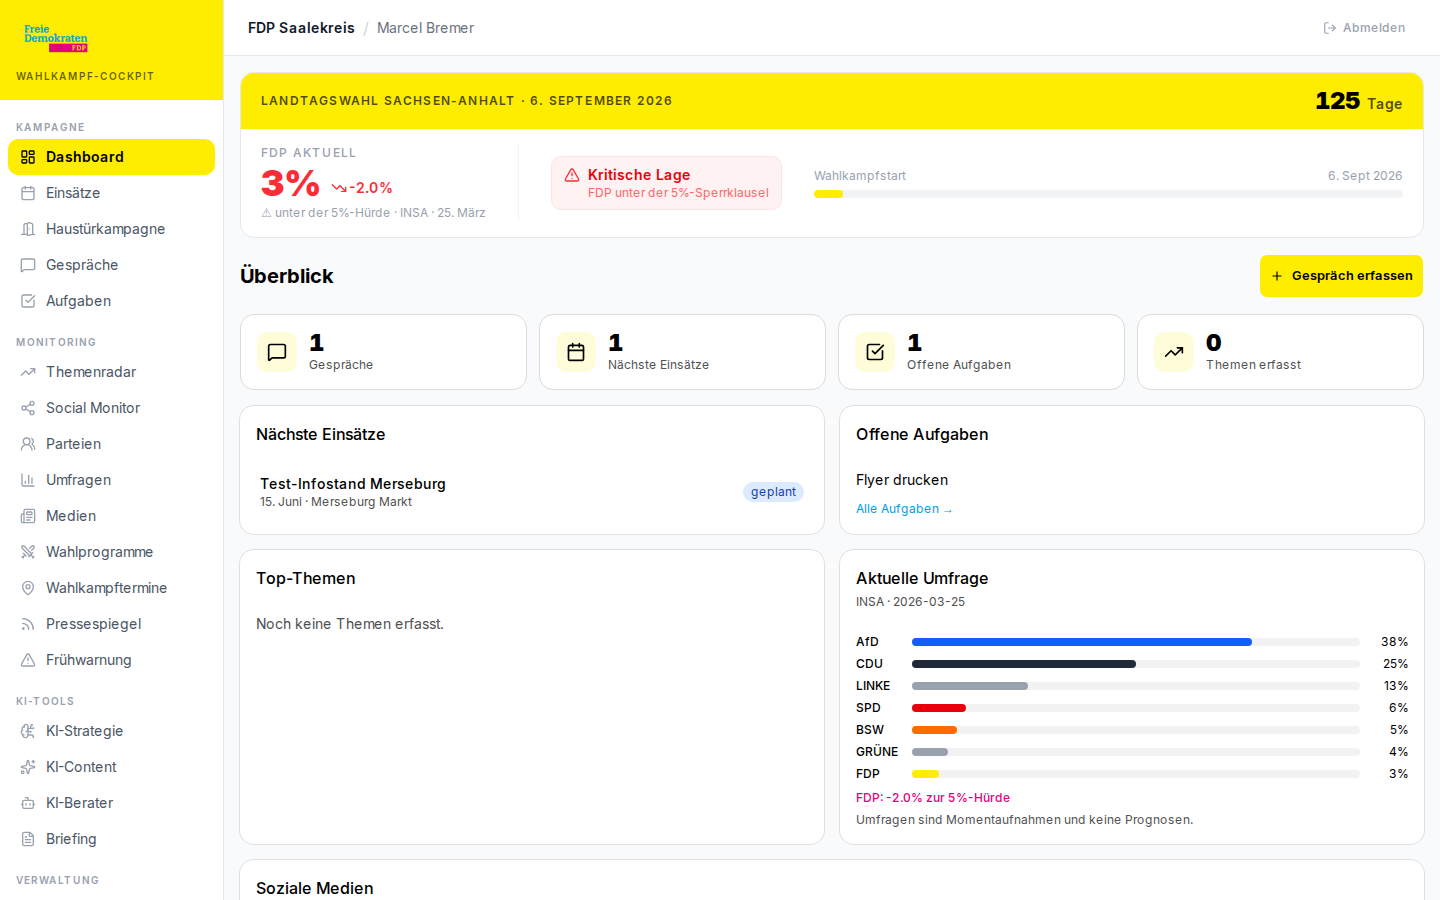Image resolution: width=1440 pixels, height=900 pixels.
Task: Open the KI-Berater assistant
Action: click(111, 803)
